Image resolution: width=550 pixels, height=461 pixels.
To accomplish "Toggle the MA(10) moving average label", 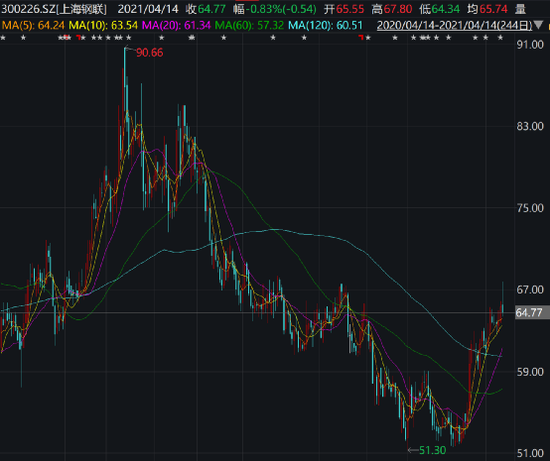I will pyautogui.click(x=103, y=25).
